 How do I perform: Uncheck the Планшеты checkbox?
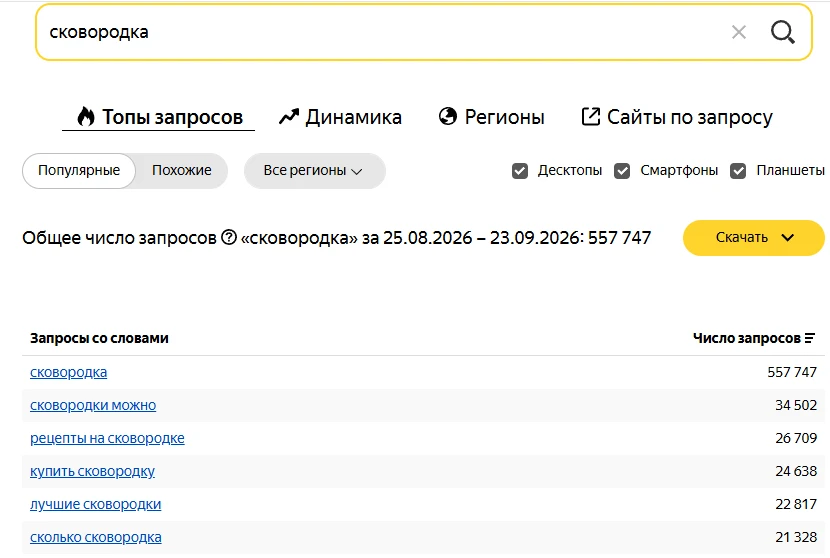point(738,171)
